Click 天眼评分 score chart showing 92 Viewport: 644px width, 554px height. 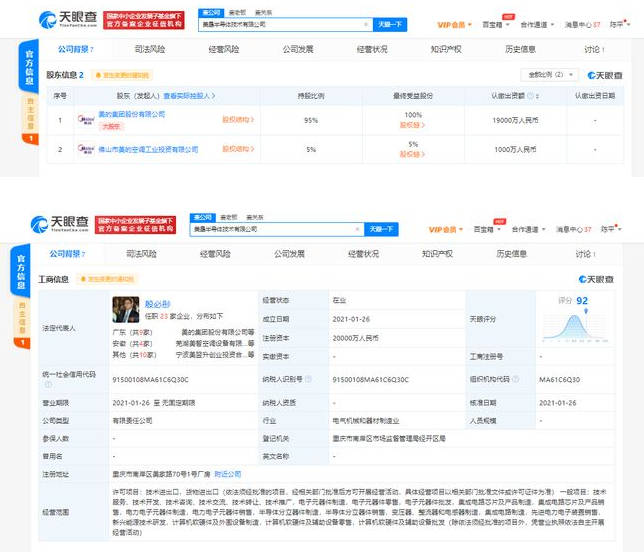click(x=575, y=319)
